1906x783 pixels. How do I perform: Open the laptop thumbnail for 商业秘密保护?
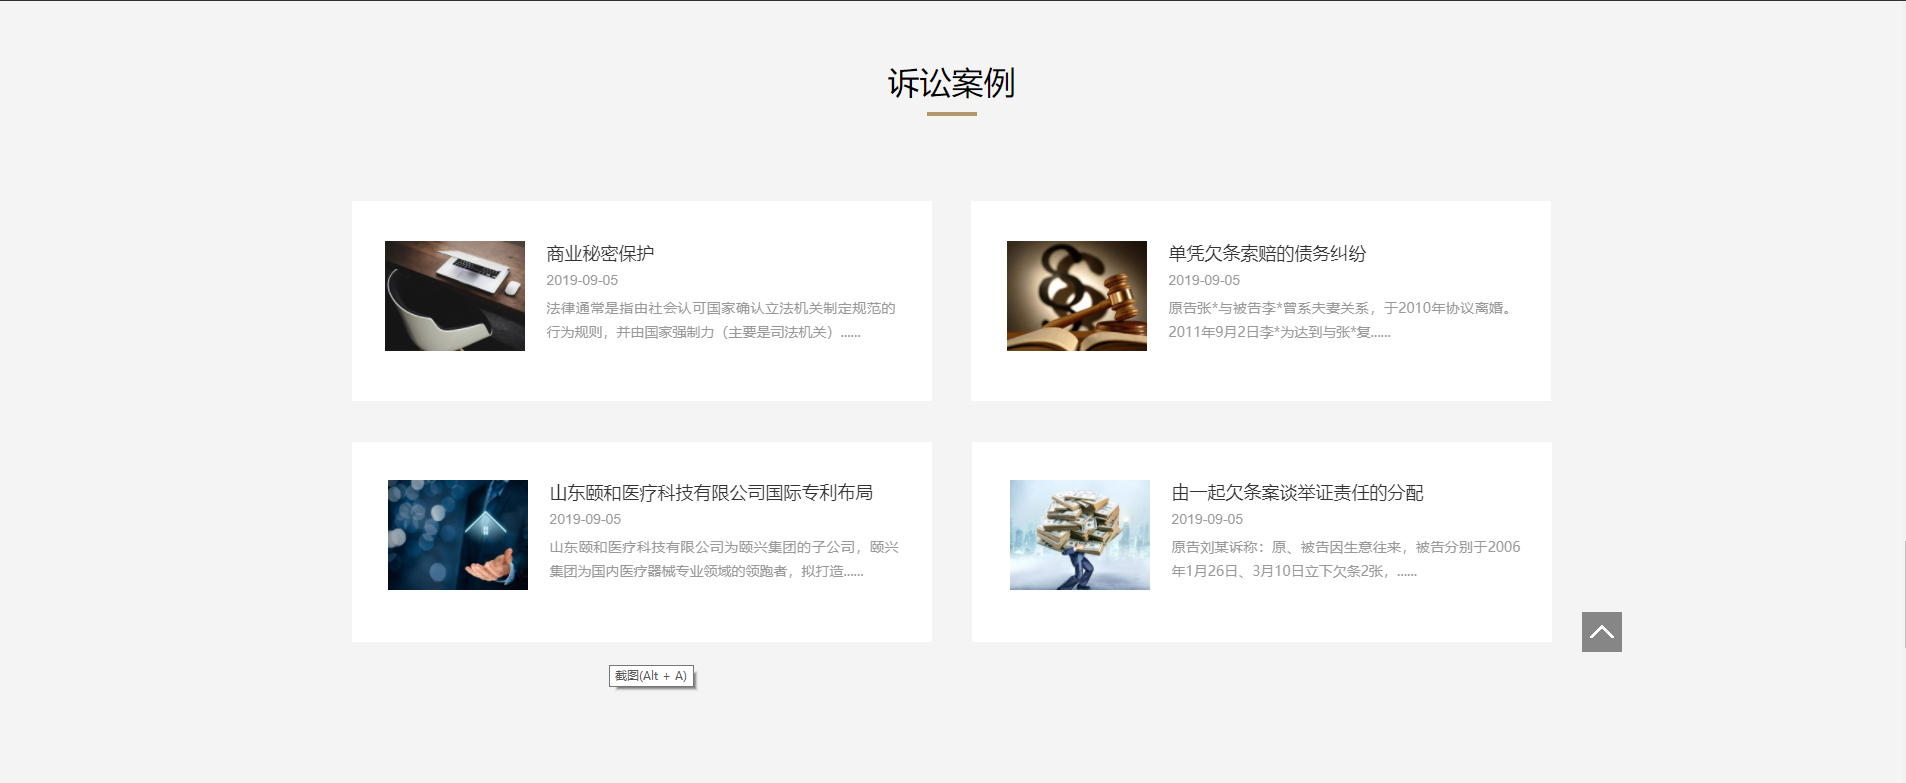[455, 296]
